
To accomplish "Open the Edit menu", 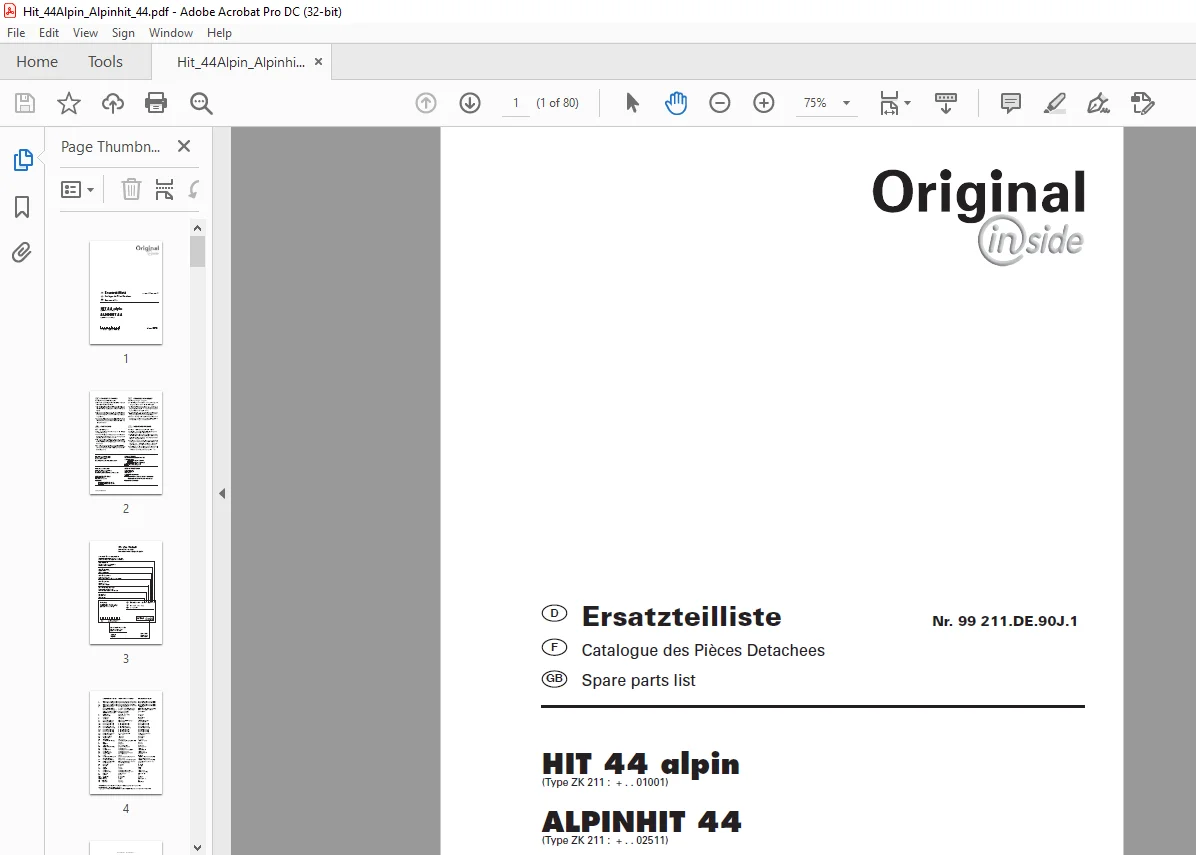I will click(x=49, y=33).
